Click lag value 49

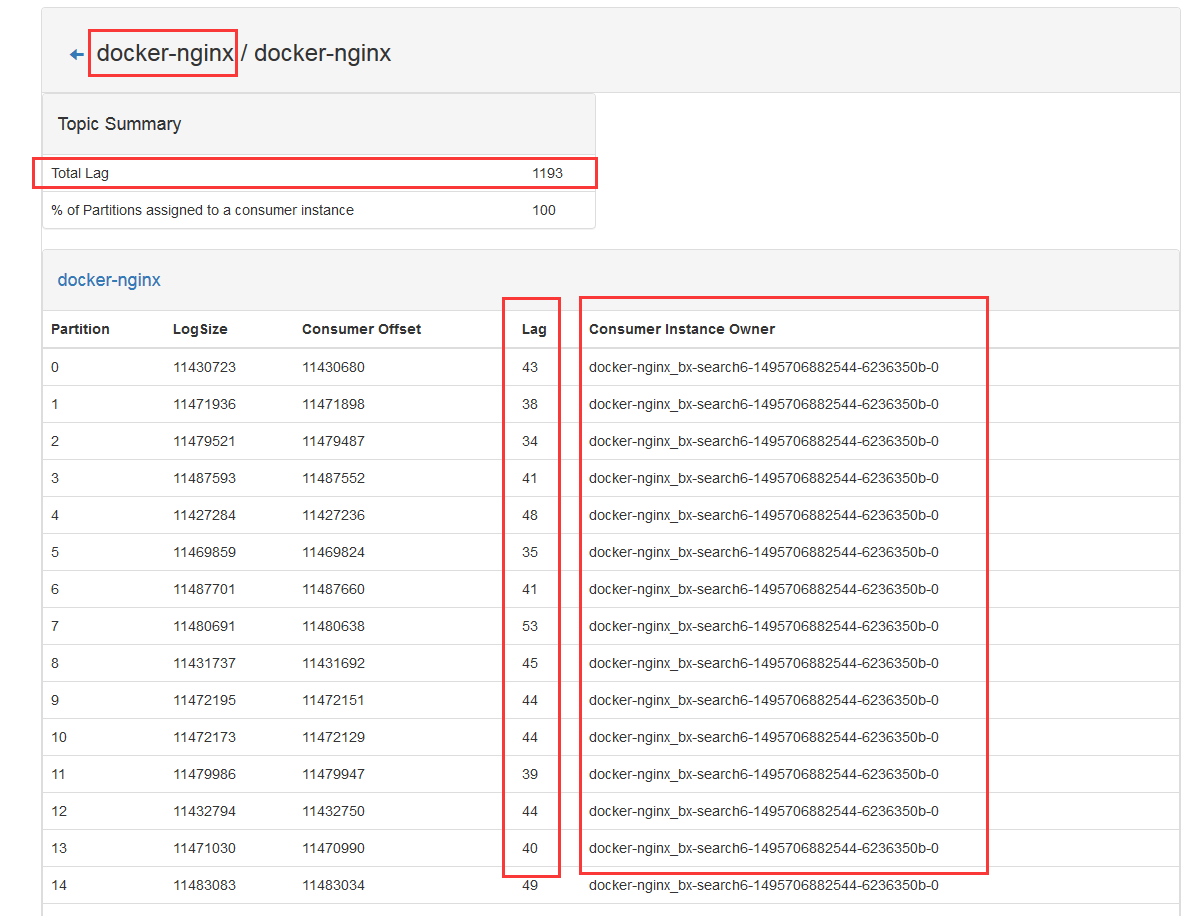[x=530, y=886]
